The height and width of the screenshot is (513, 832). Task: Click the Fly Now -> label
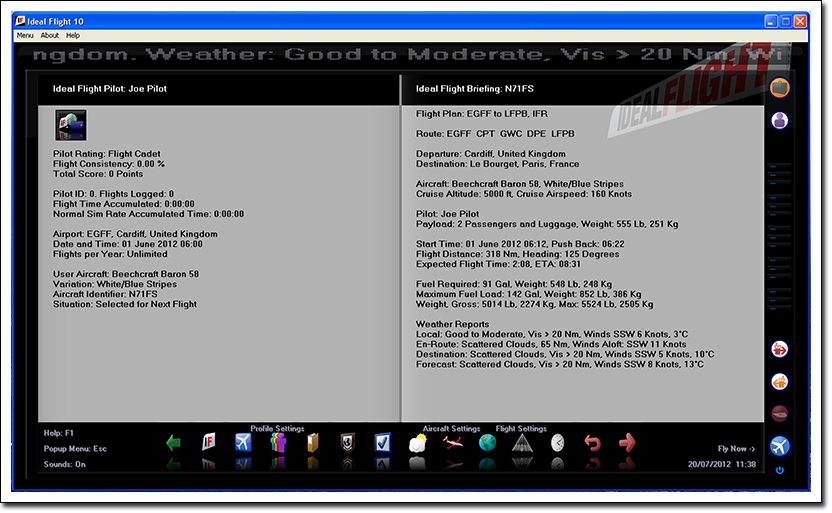click(736, 449)
